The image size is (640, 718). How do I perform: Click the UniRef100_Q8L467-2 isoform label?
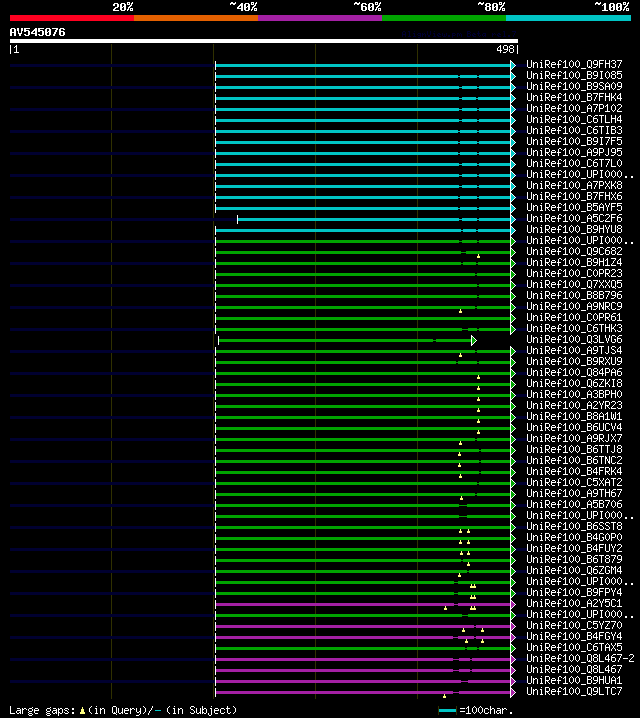tap(580, 658)
